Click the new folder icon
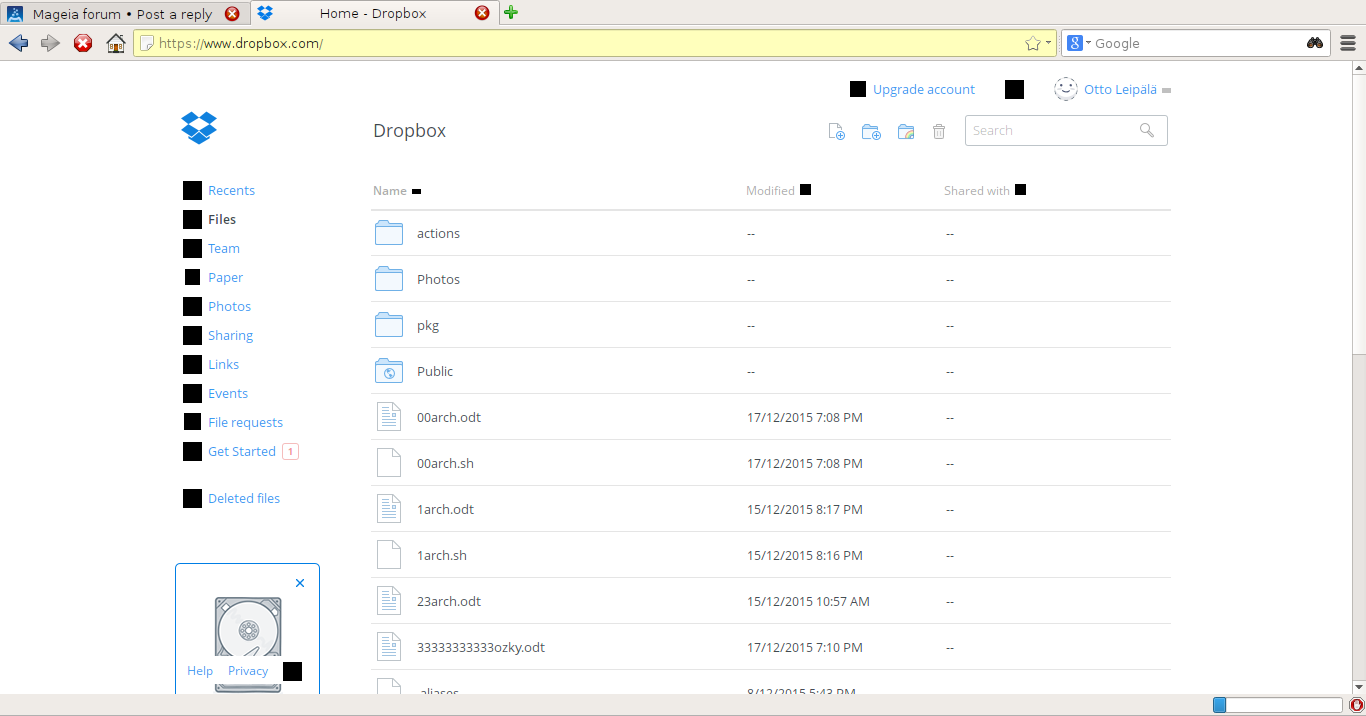1366x716 pixels. click(871, 131)
